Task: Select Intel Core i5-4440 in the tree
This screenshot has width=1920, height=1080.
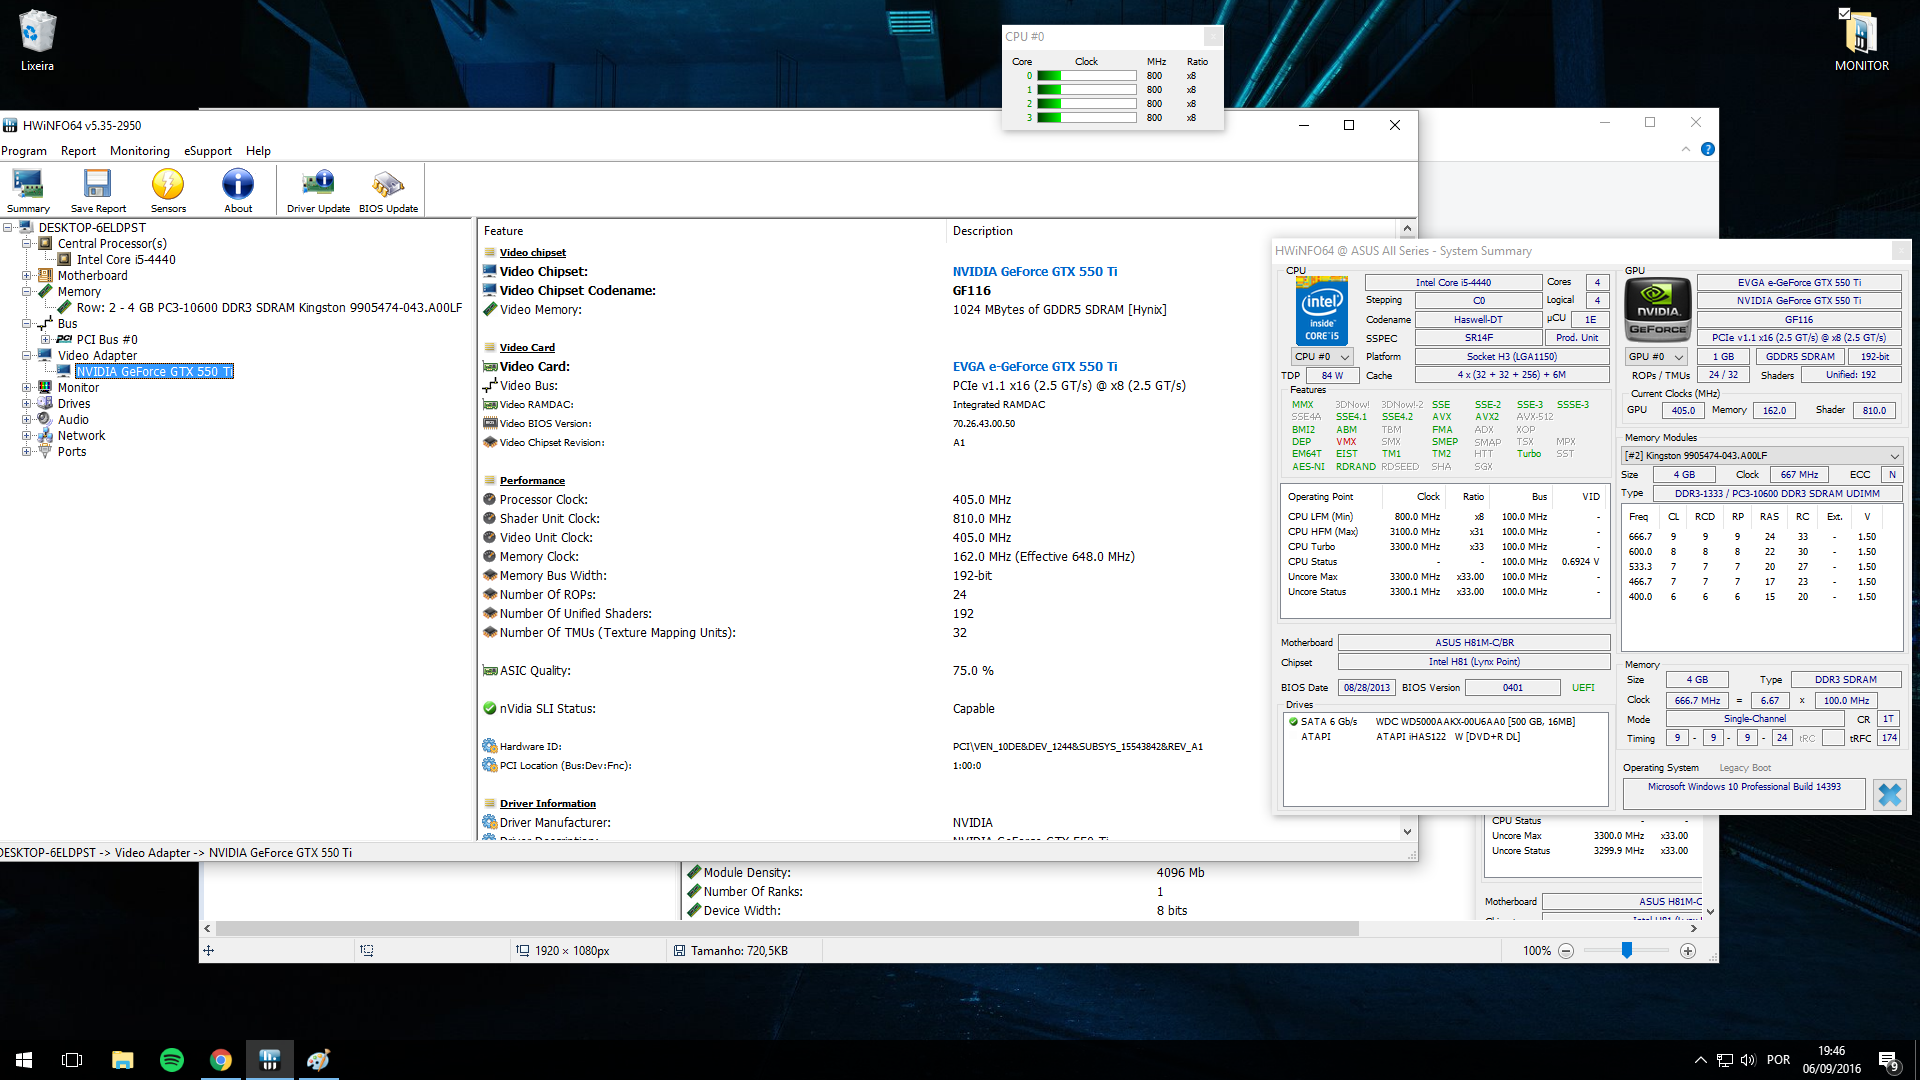Action: 126,260
